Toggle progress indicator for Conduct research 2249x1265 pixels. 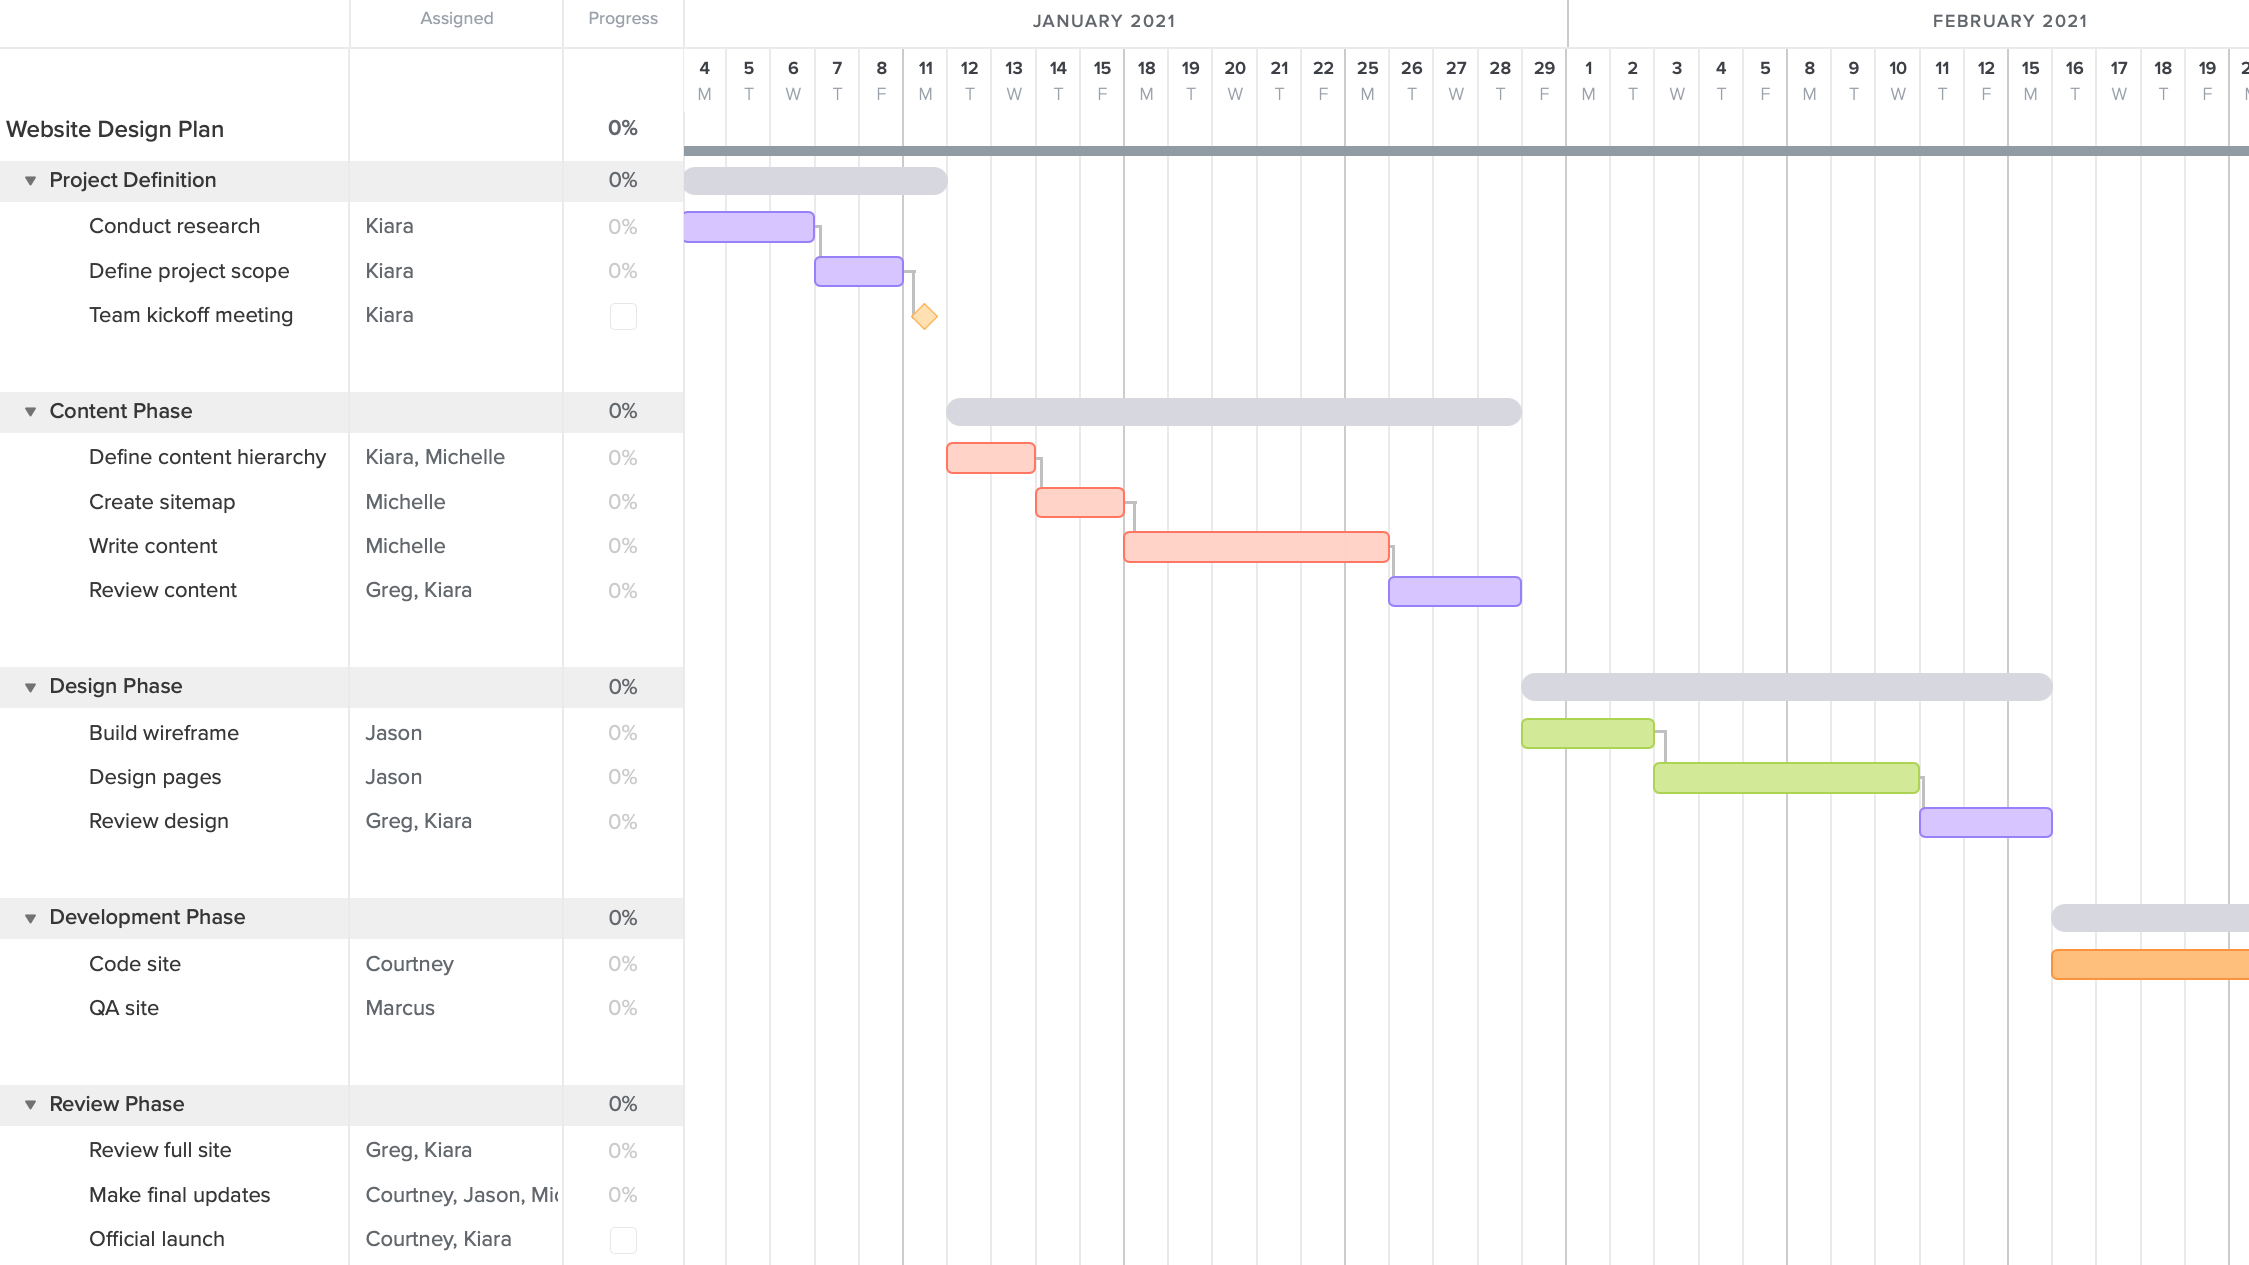coord(622,226)
